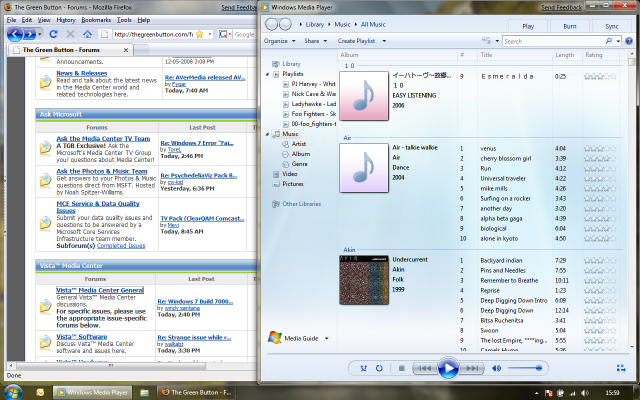Collapse the Playlists tree node
Screen dimensions: 640x400
pos(267,74)
